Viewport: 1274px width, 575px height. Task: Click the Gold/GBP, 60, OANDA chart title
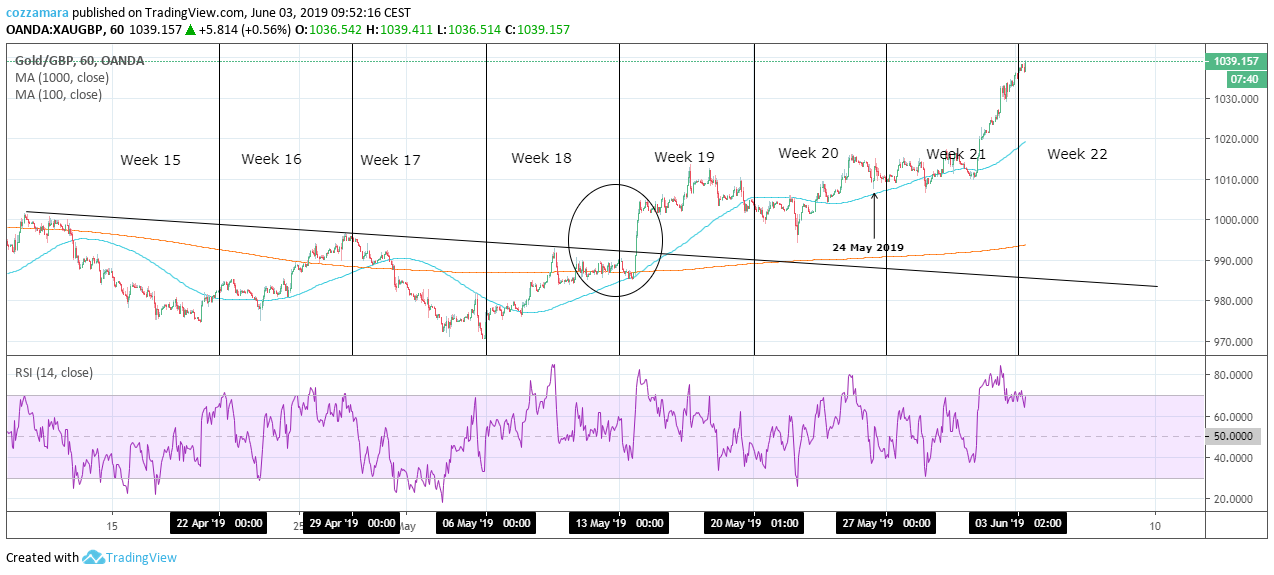tap(79, 61)
